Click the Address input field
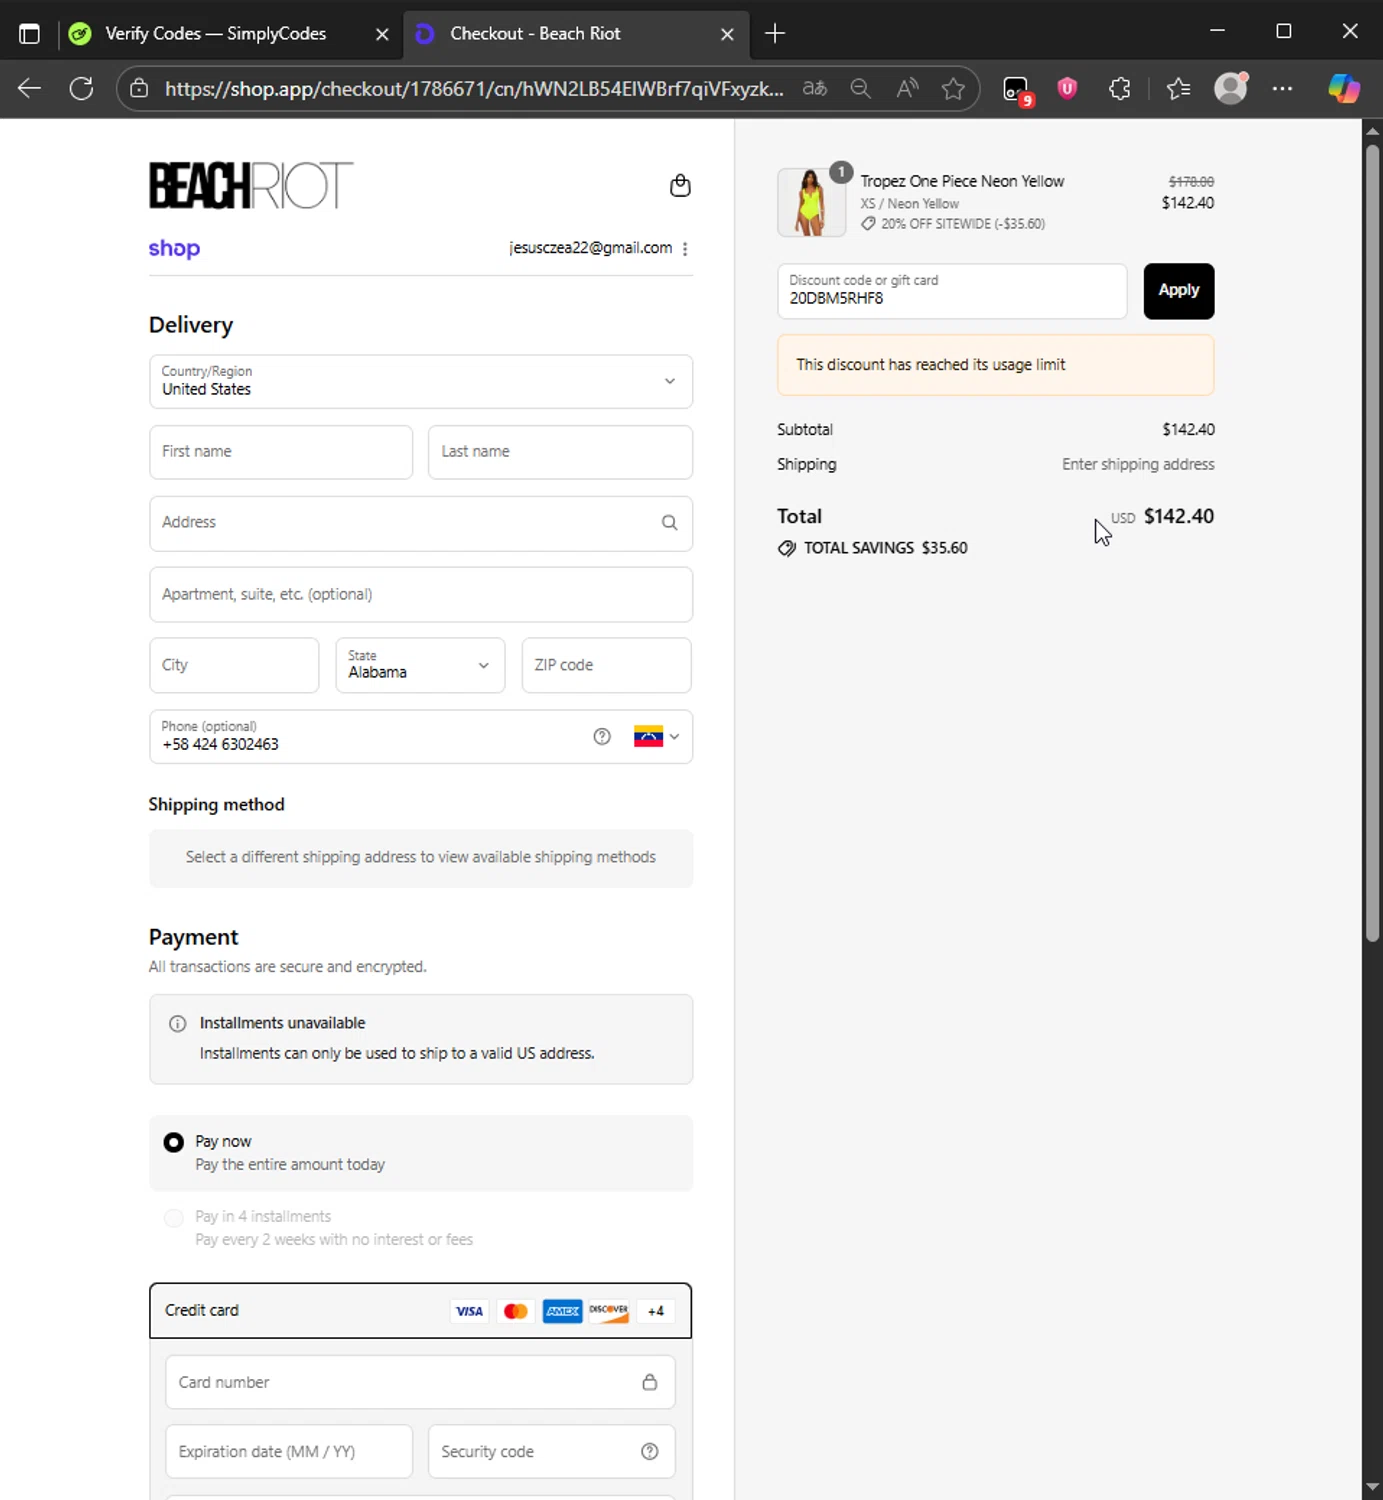 point(421,523)
